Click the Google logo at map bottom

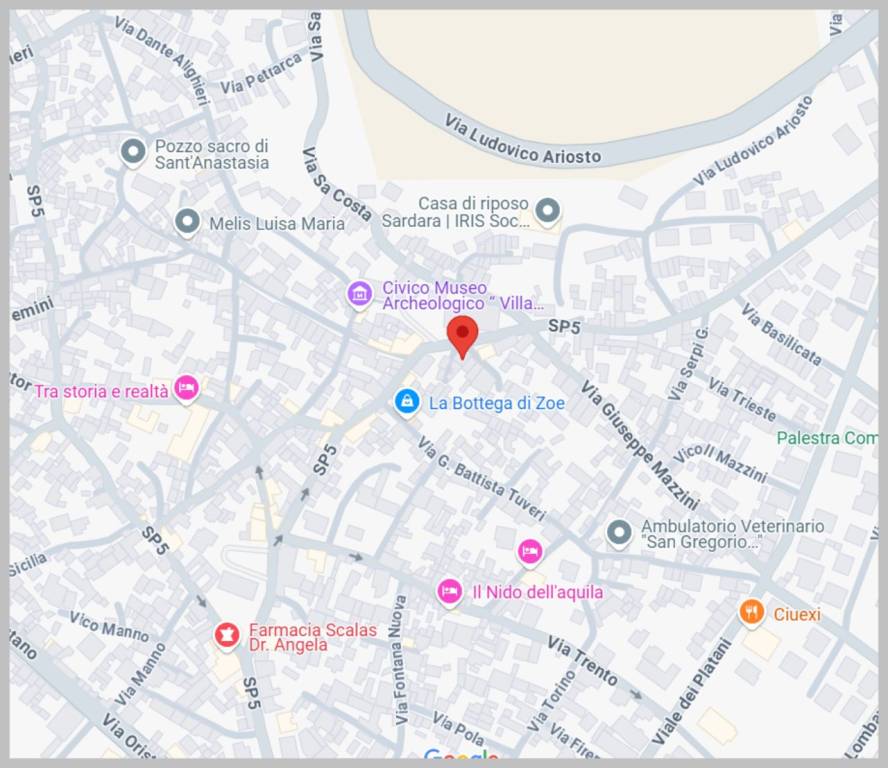(x=461, y=754)
